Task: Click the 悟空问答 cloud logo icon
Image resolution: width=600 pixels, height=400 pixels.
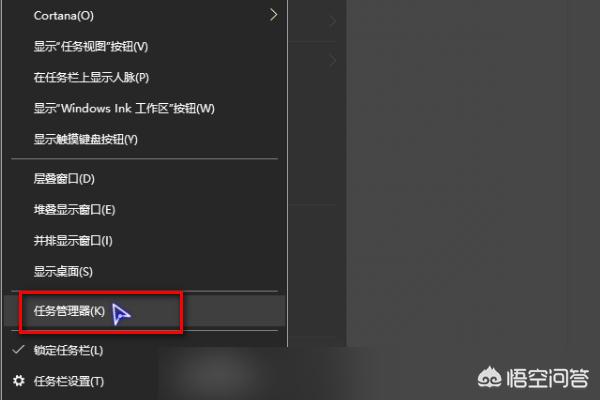Action: (489, 378)
